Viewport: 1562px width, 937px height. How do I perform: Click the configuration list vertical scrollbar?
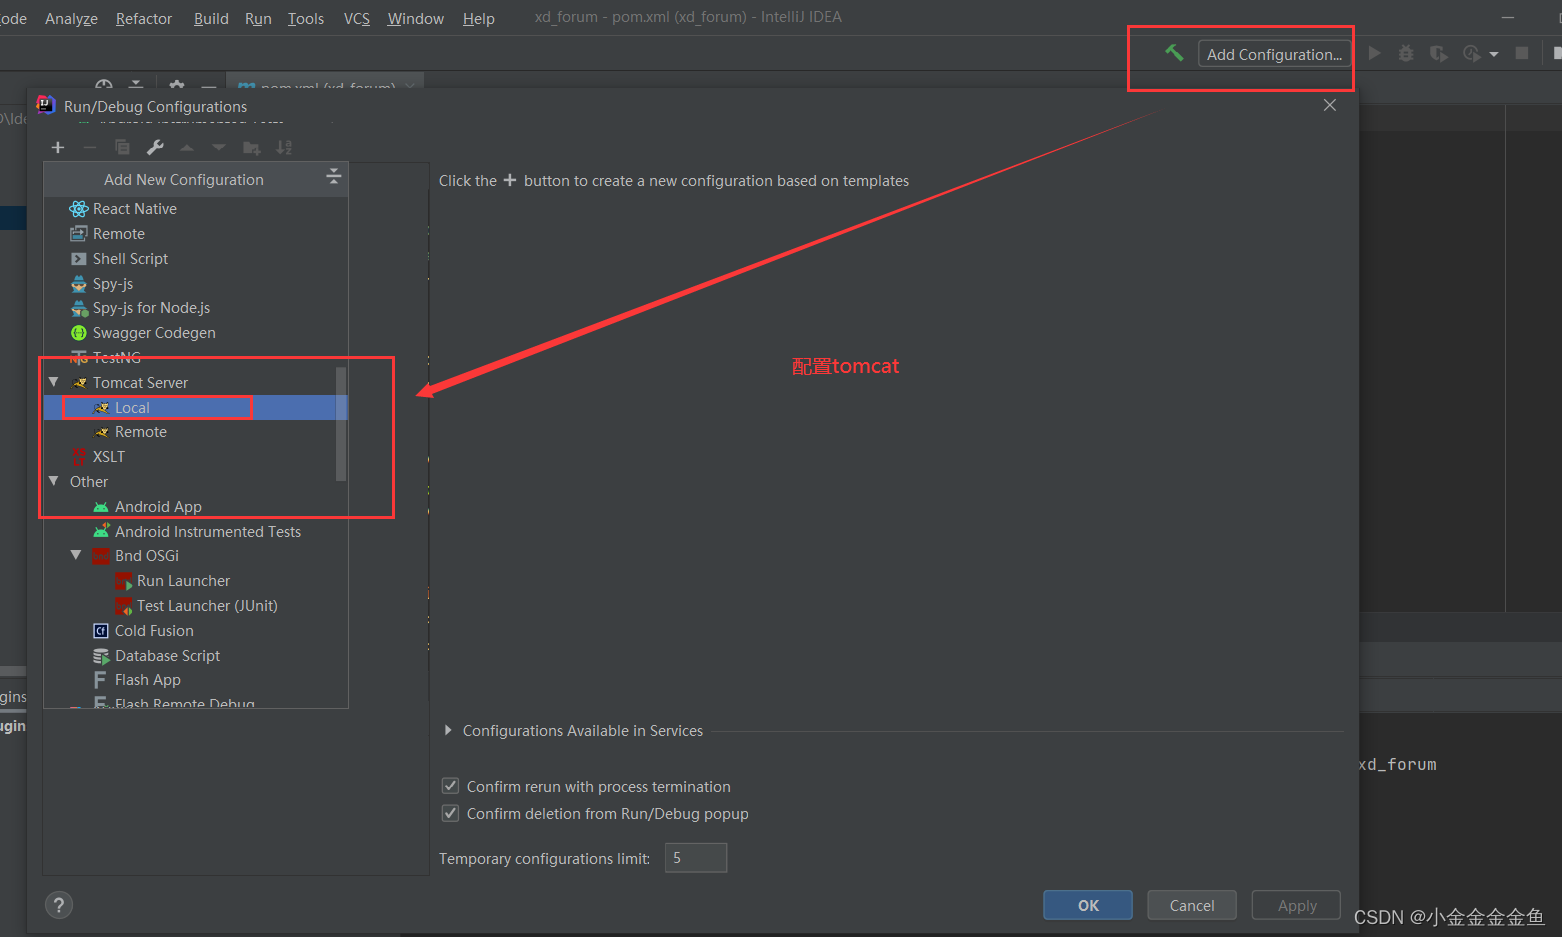coord(341,424)
